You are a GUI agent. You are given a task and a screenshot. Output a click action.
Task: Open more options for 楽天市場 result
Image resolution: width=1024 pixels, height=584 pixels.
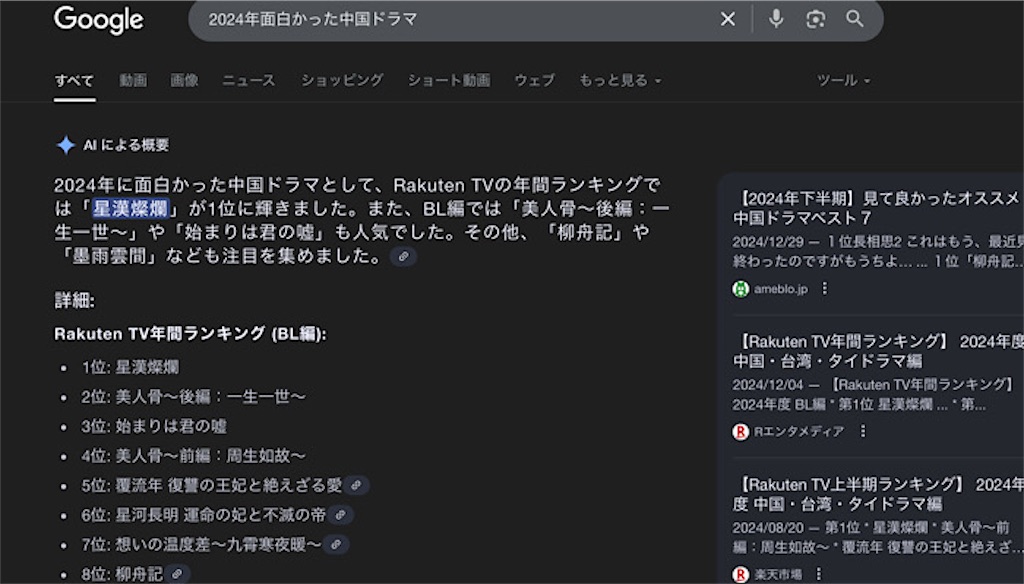[819, 574]
